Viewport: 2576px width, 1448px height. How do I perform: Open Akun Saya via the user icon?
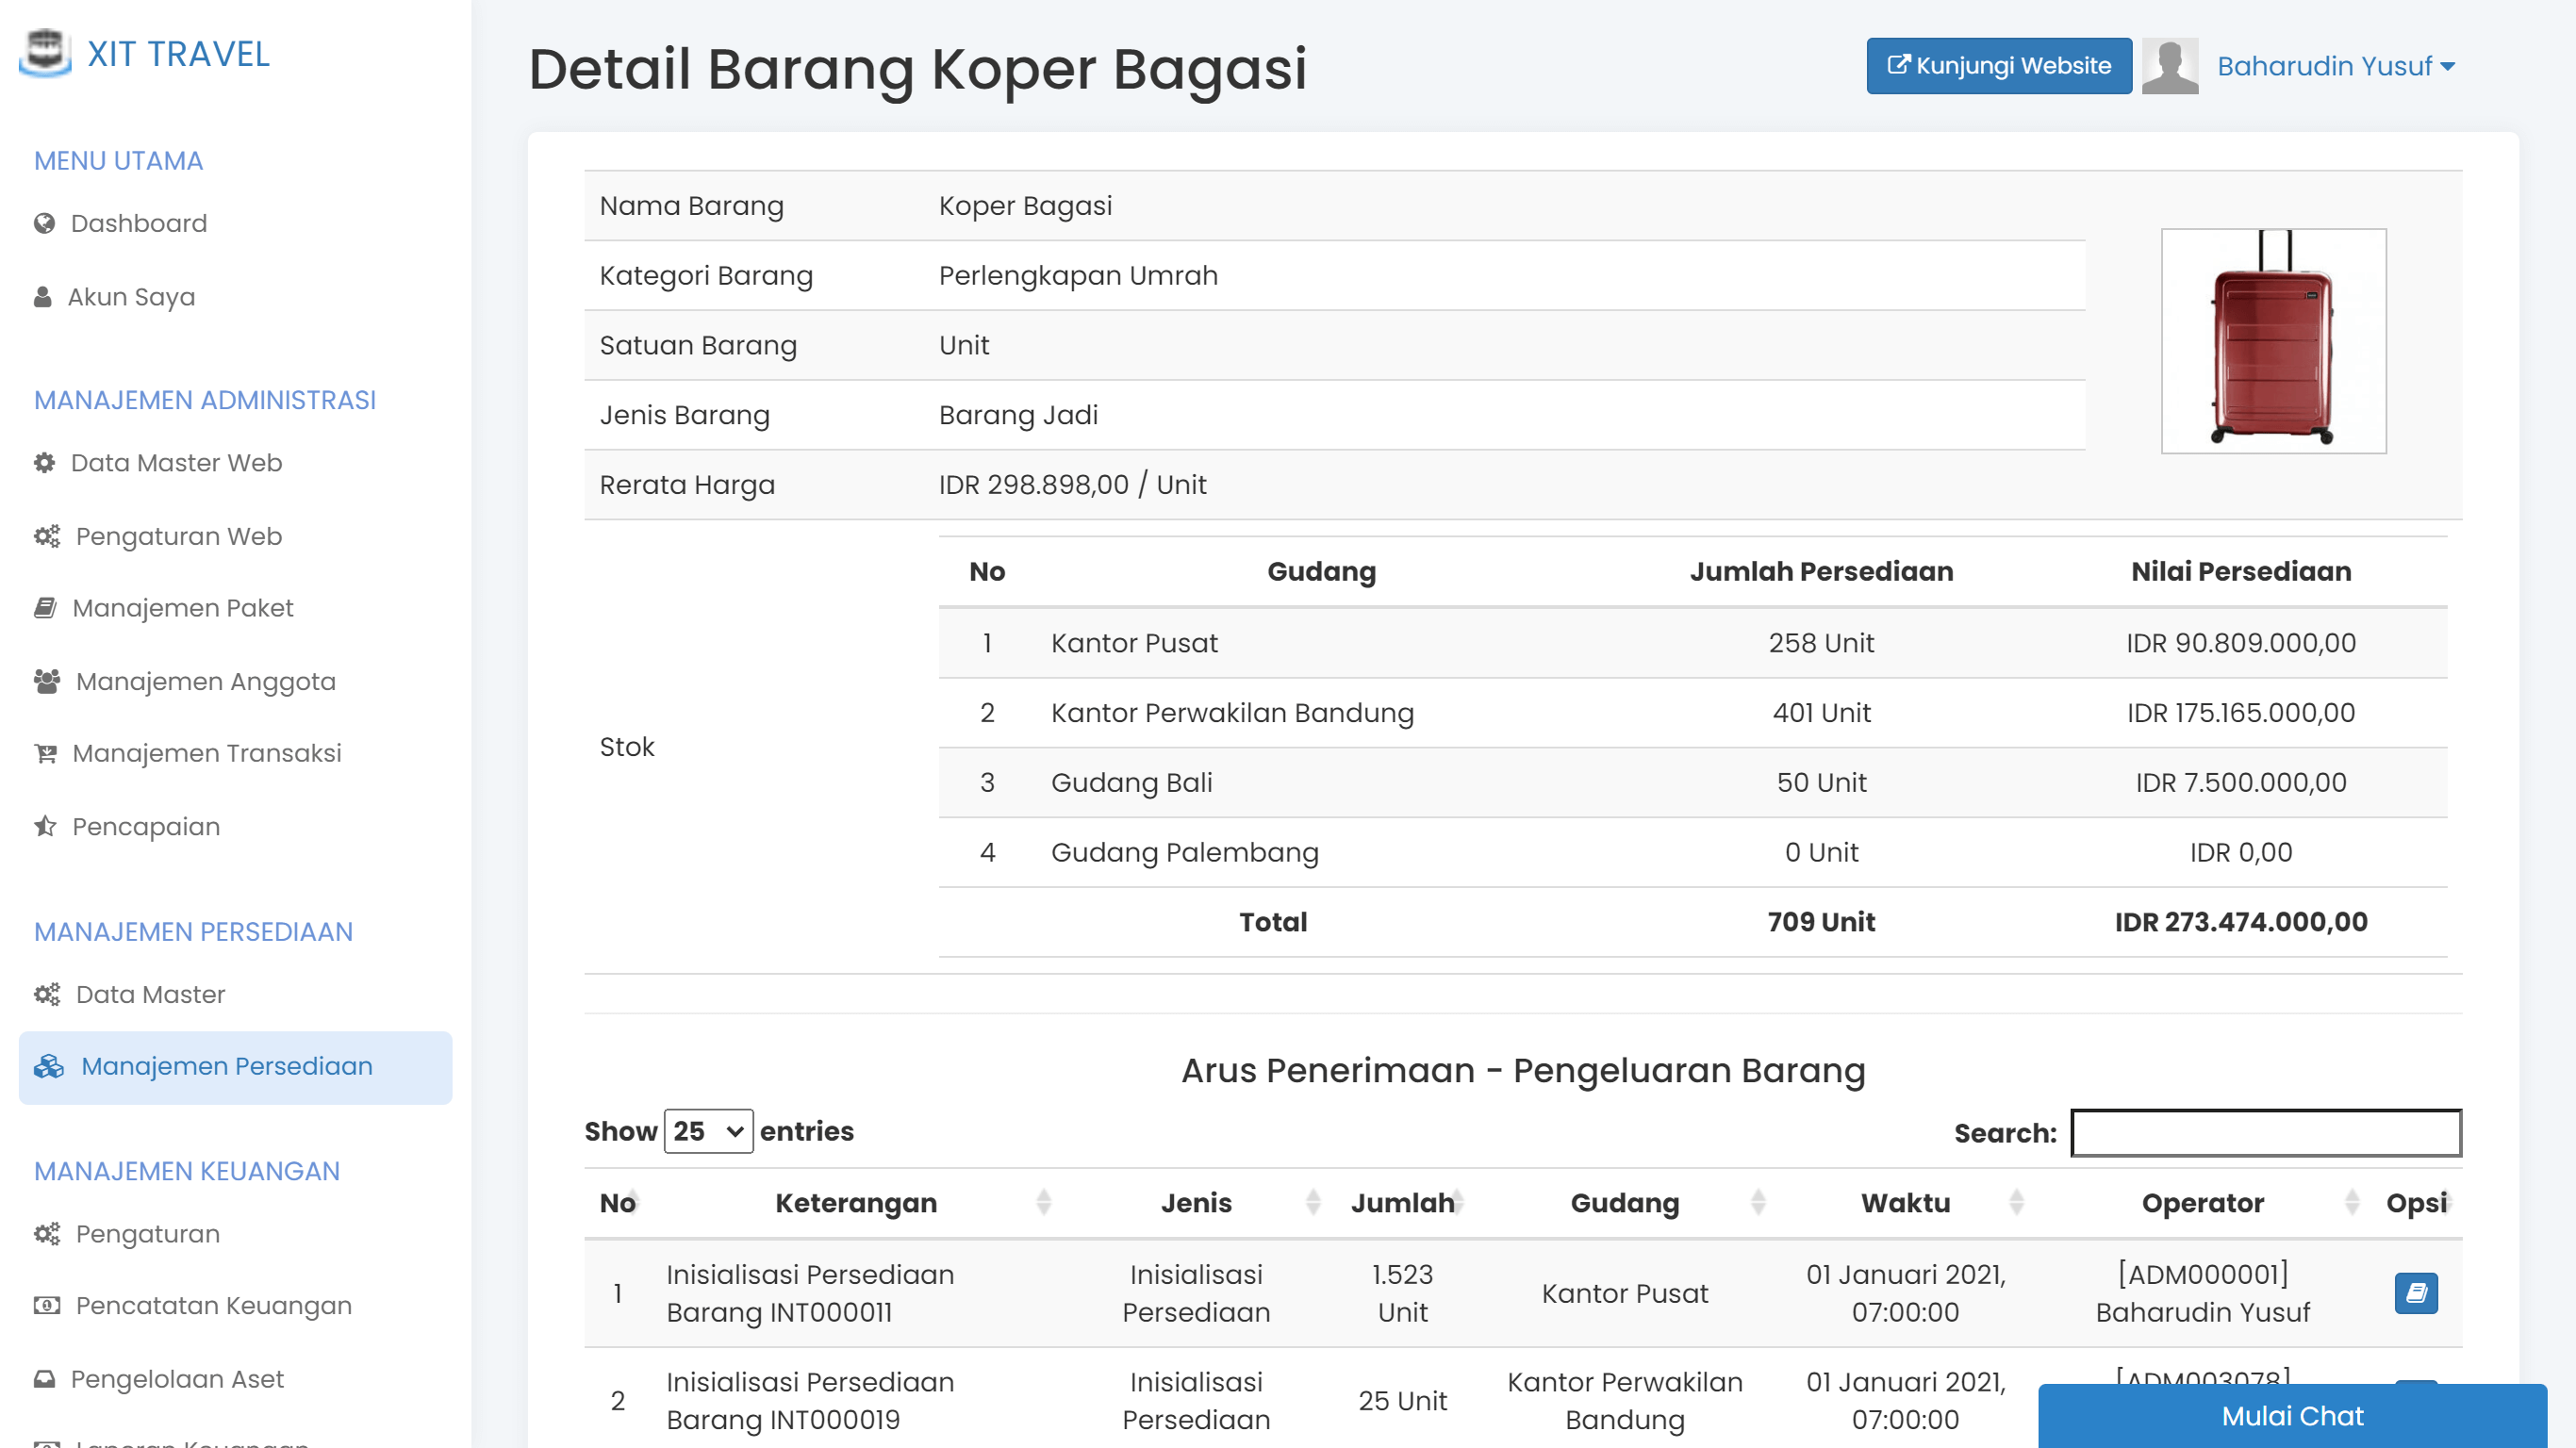pyautogui.click(x=42, y=296)
